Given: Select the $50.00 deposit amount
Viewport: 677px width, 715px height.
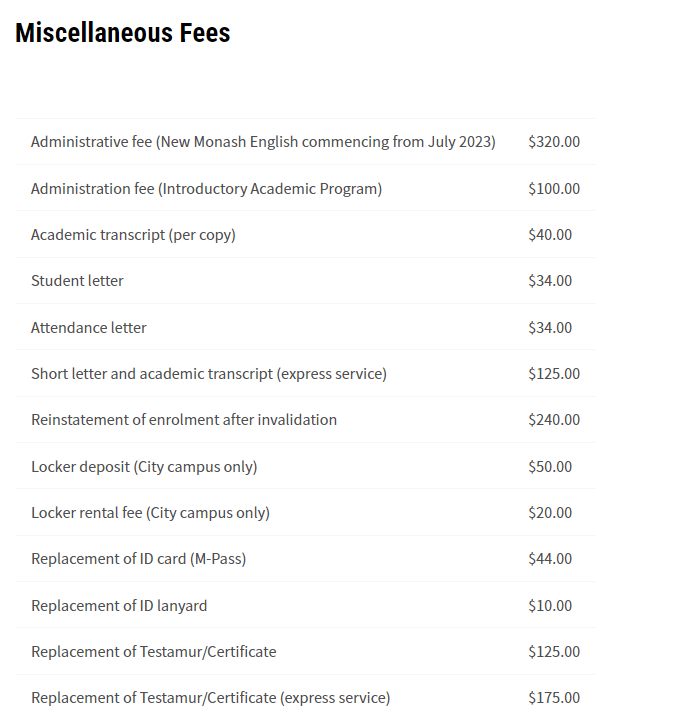Looking at the screenshot, I should tap(550, 467).
